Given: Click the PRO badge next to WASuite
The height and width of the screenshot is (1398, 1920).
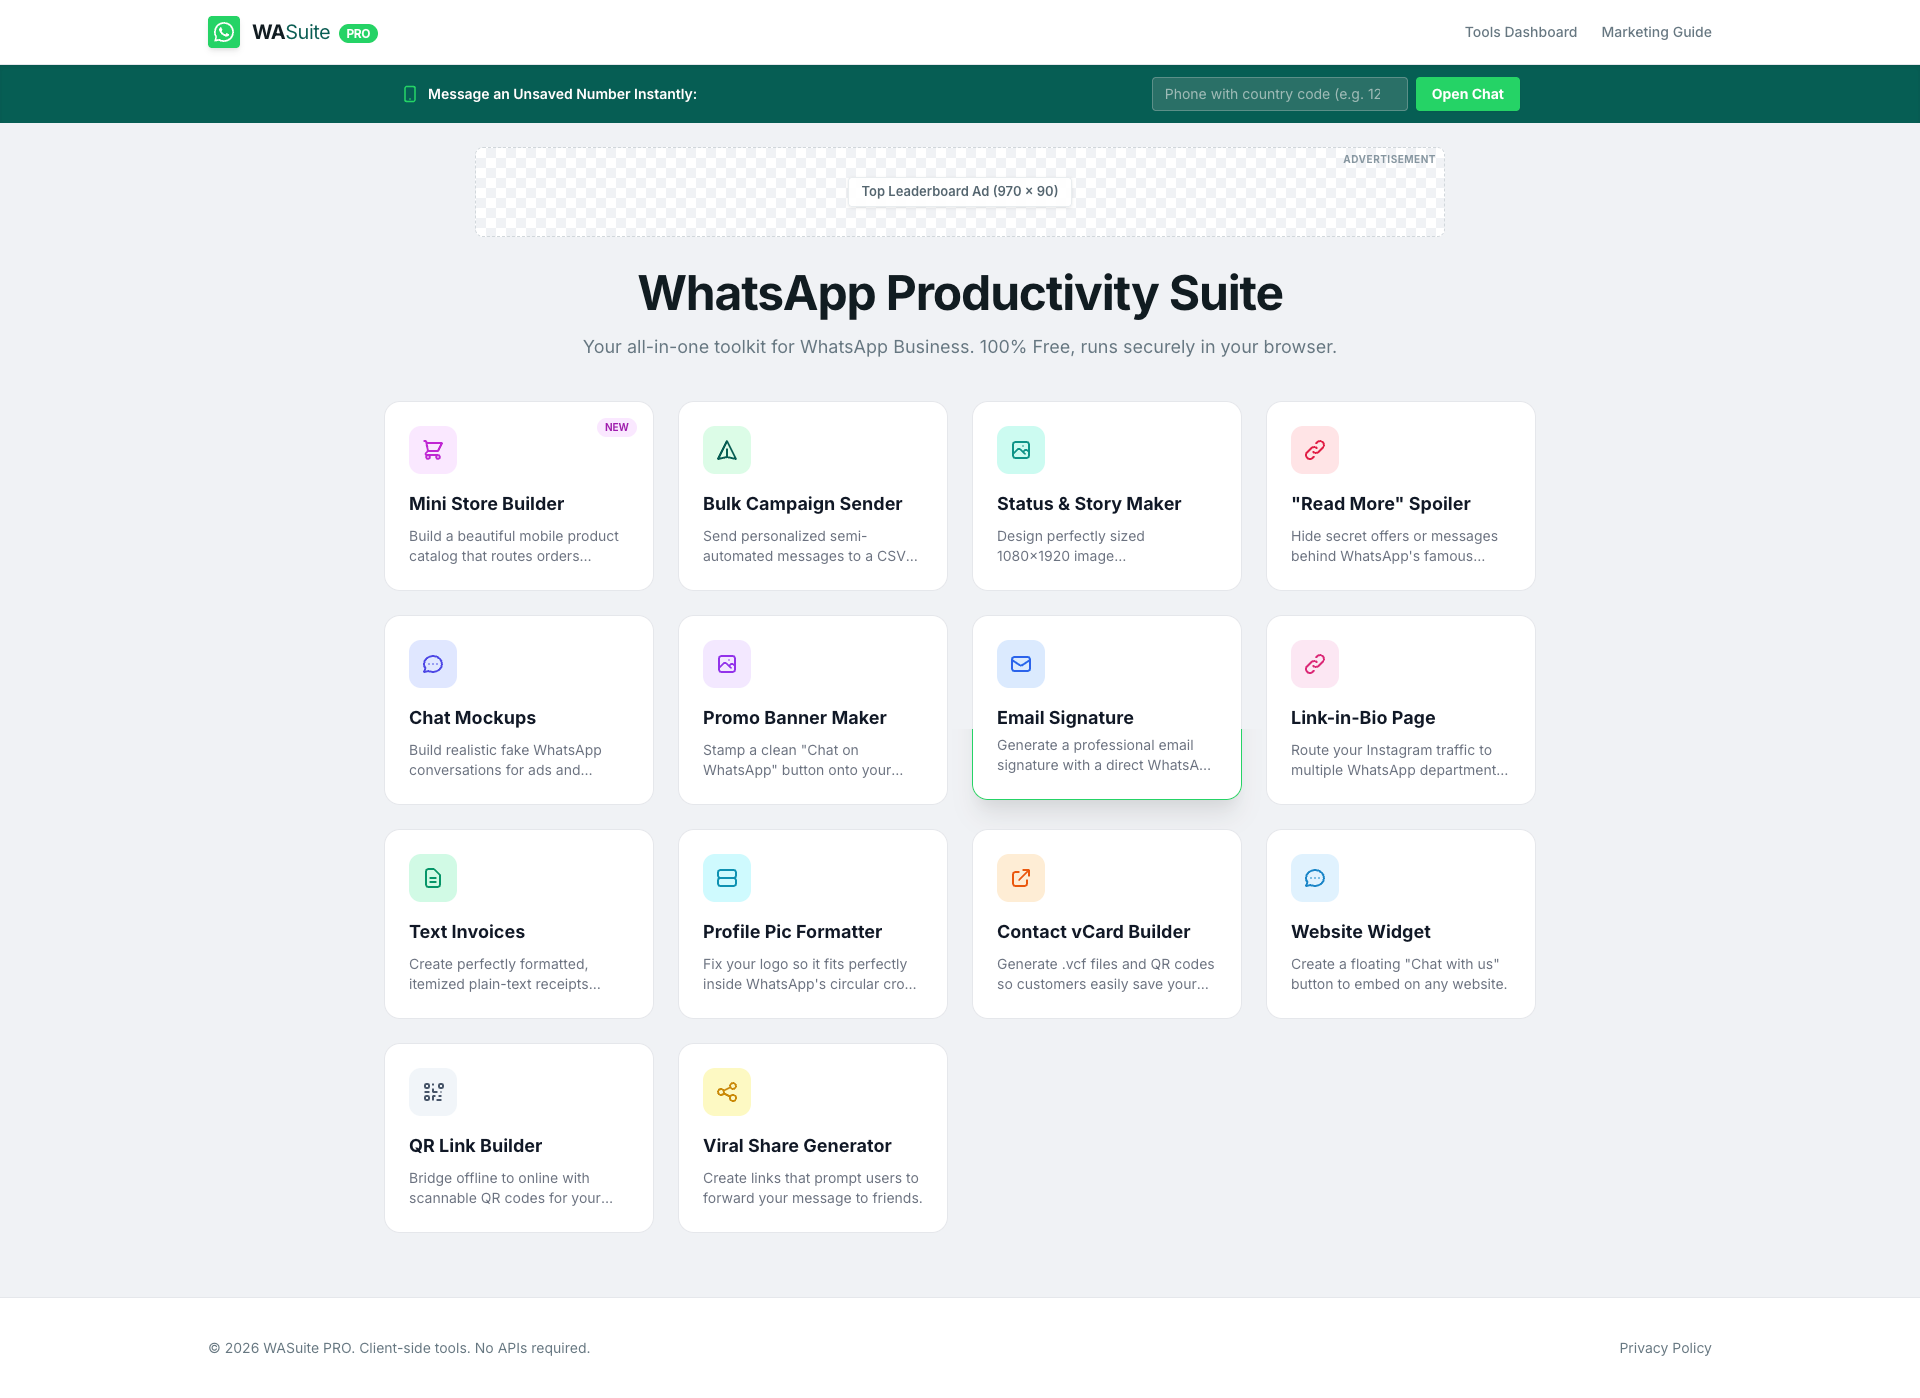Looking at the screenshot, I should point(358,33).
